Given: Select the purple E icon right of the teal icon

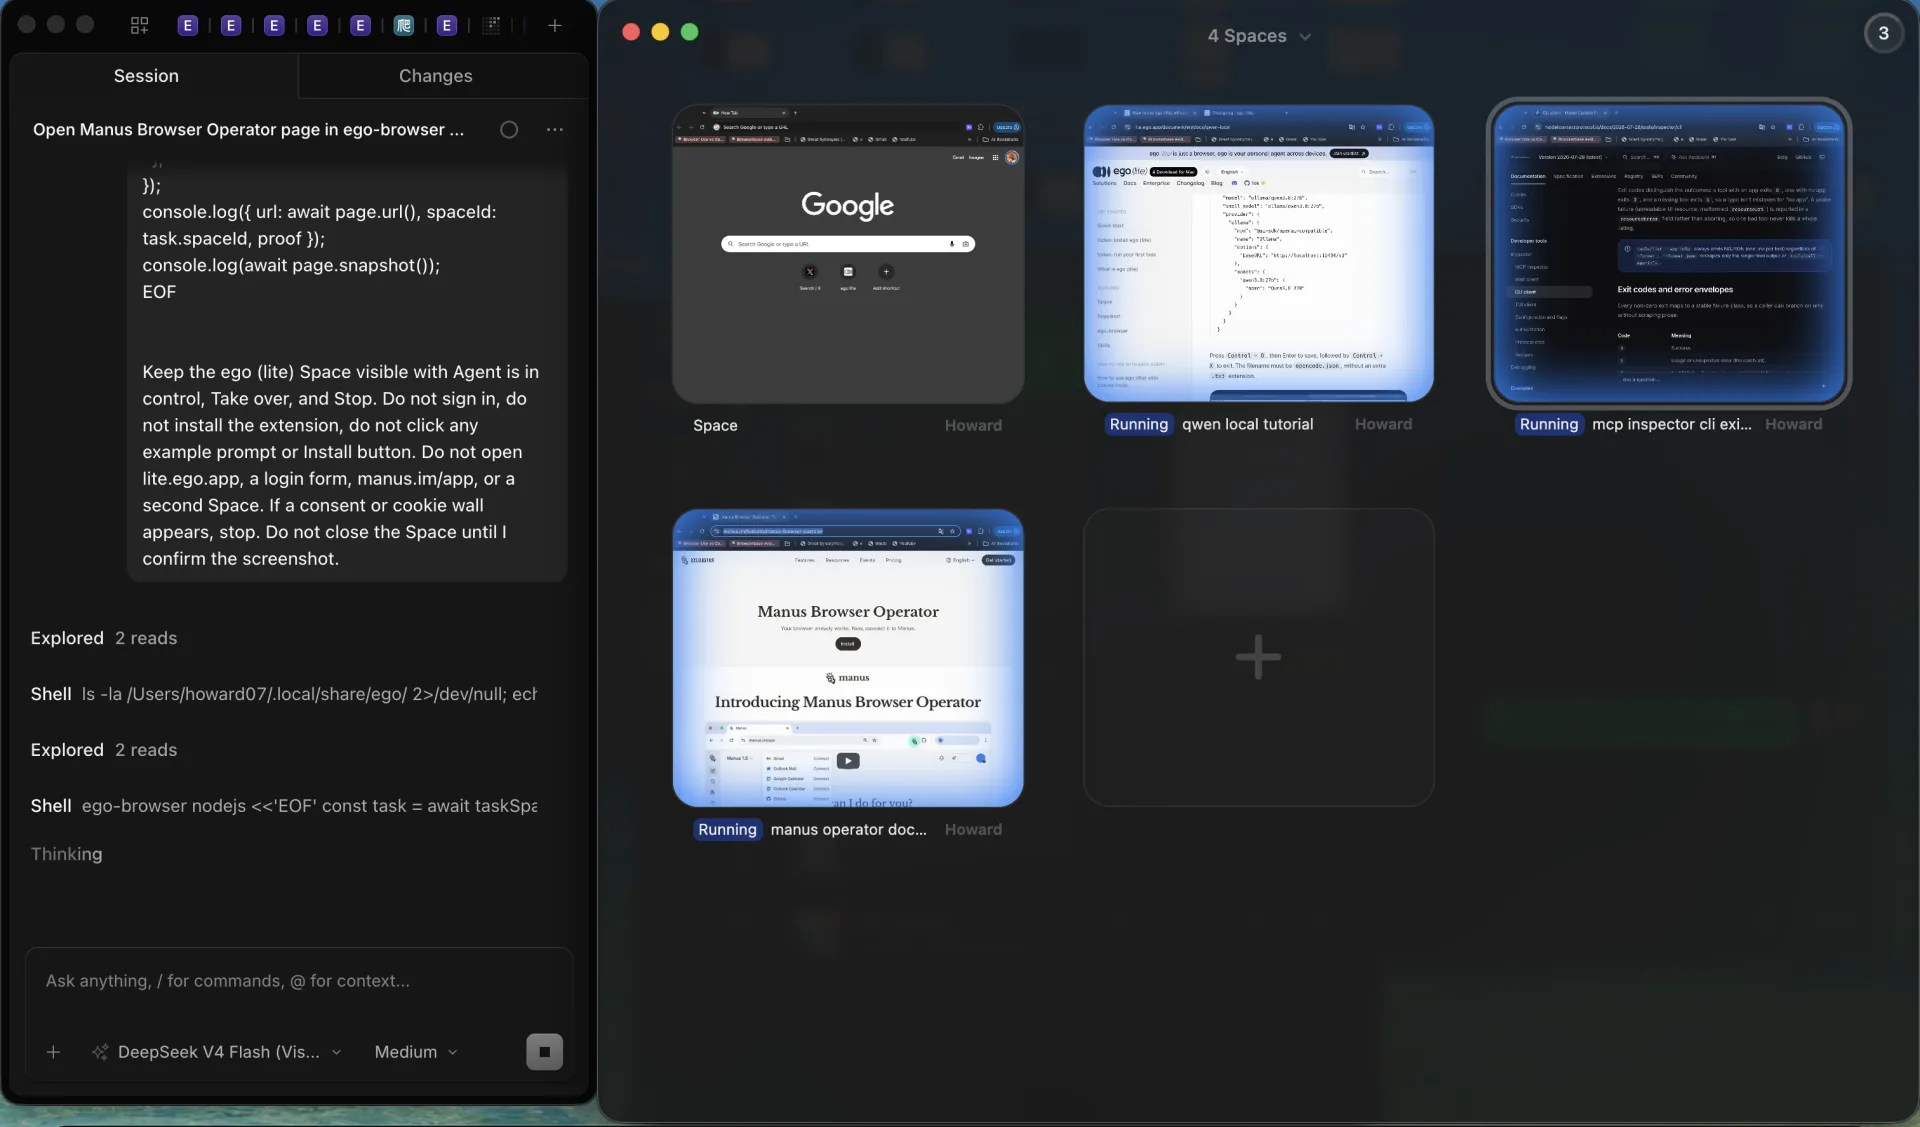Looking at the screenshot, I should (447, 26).
